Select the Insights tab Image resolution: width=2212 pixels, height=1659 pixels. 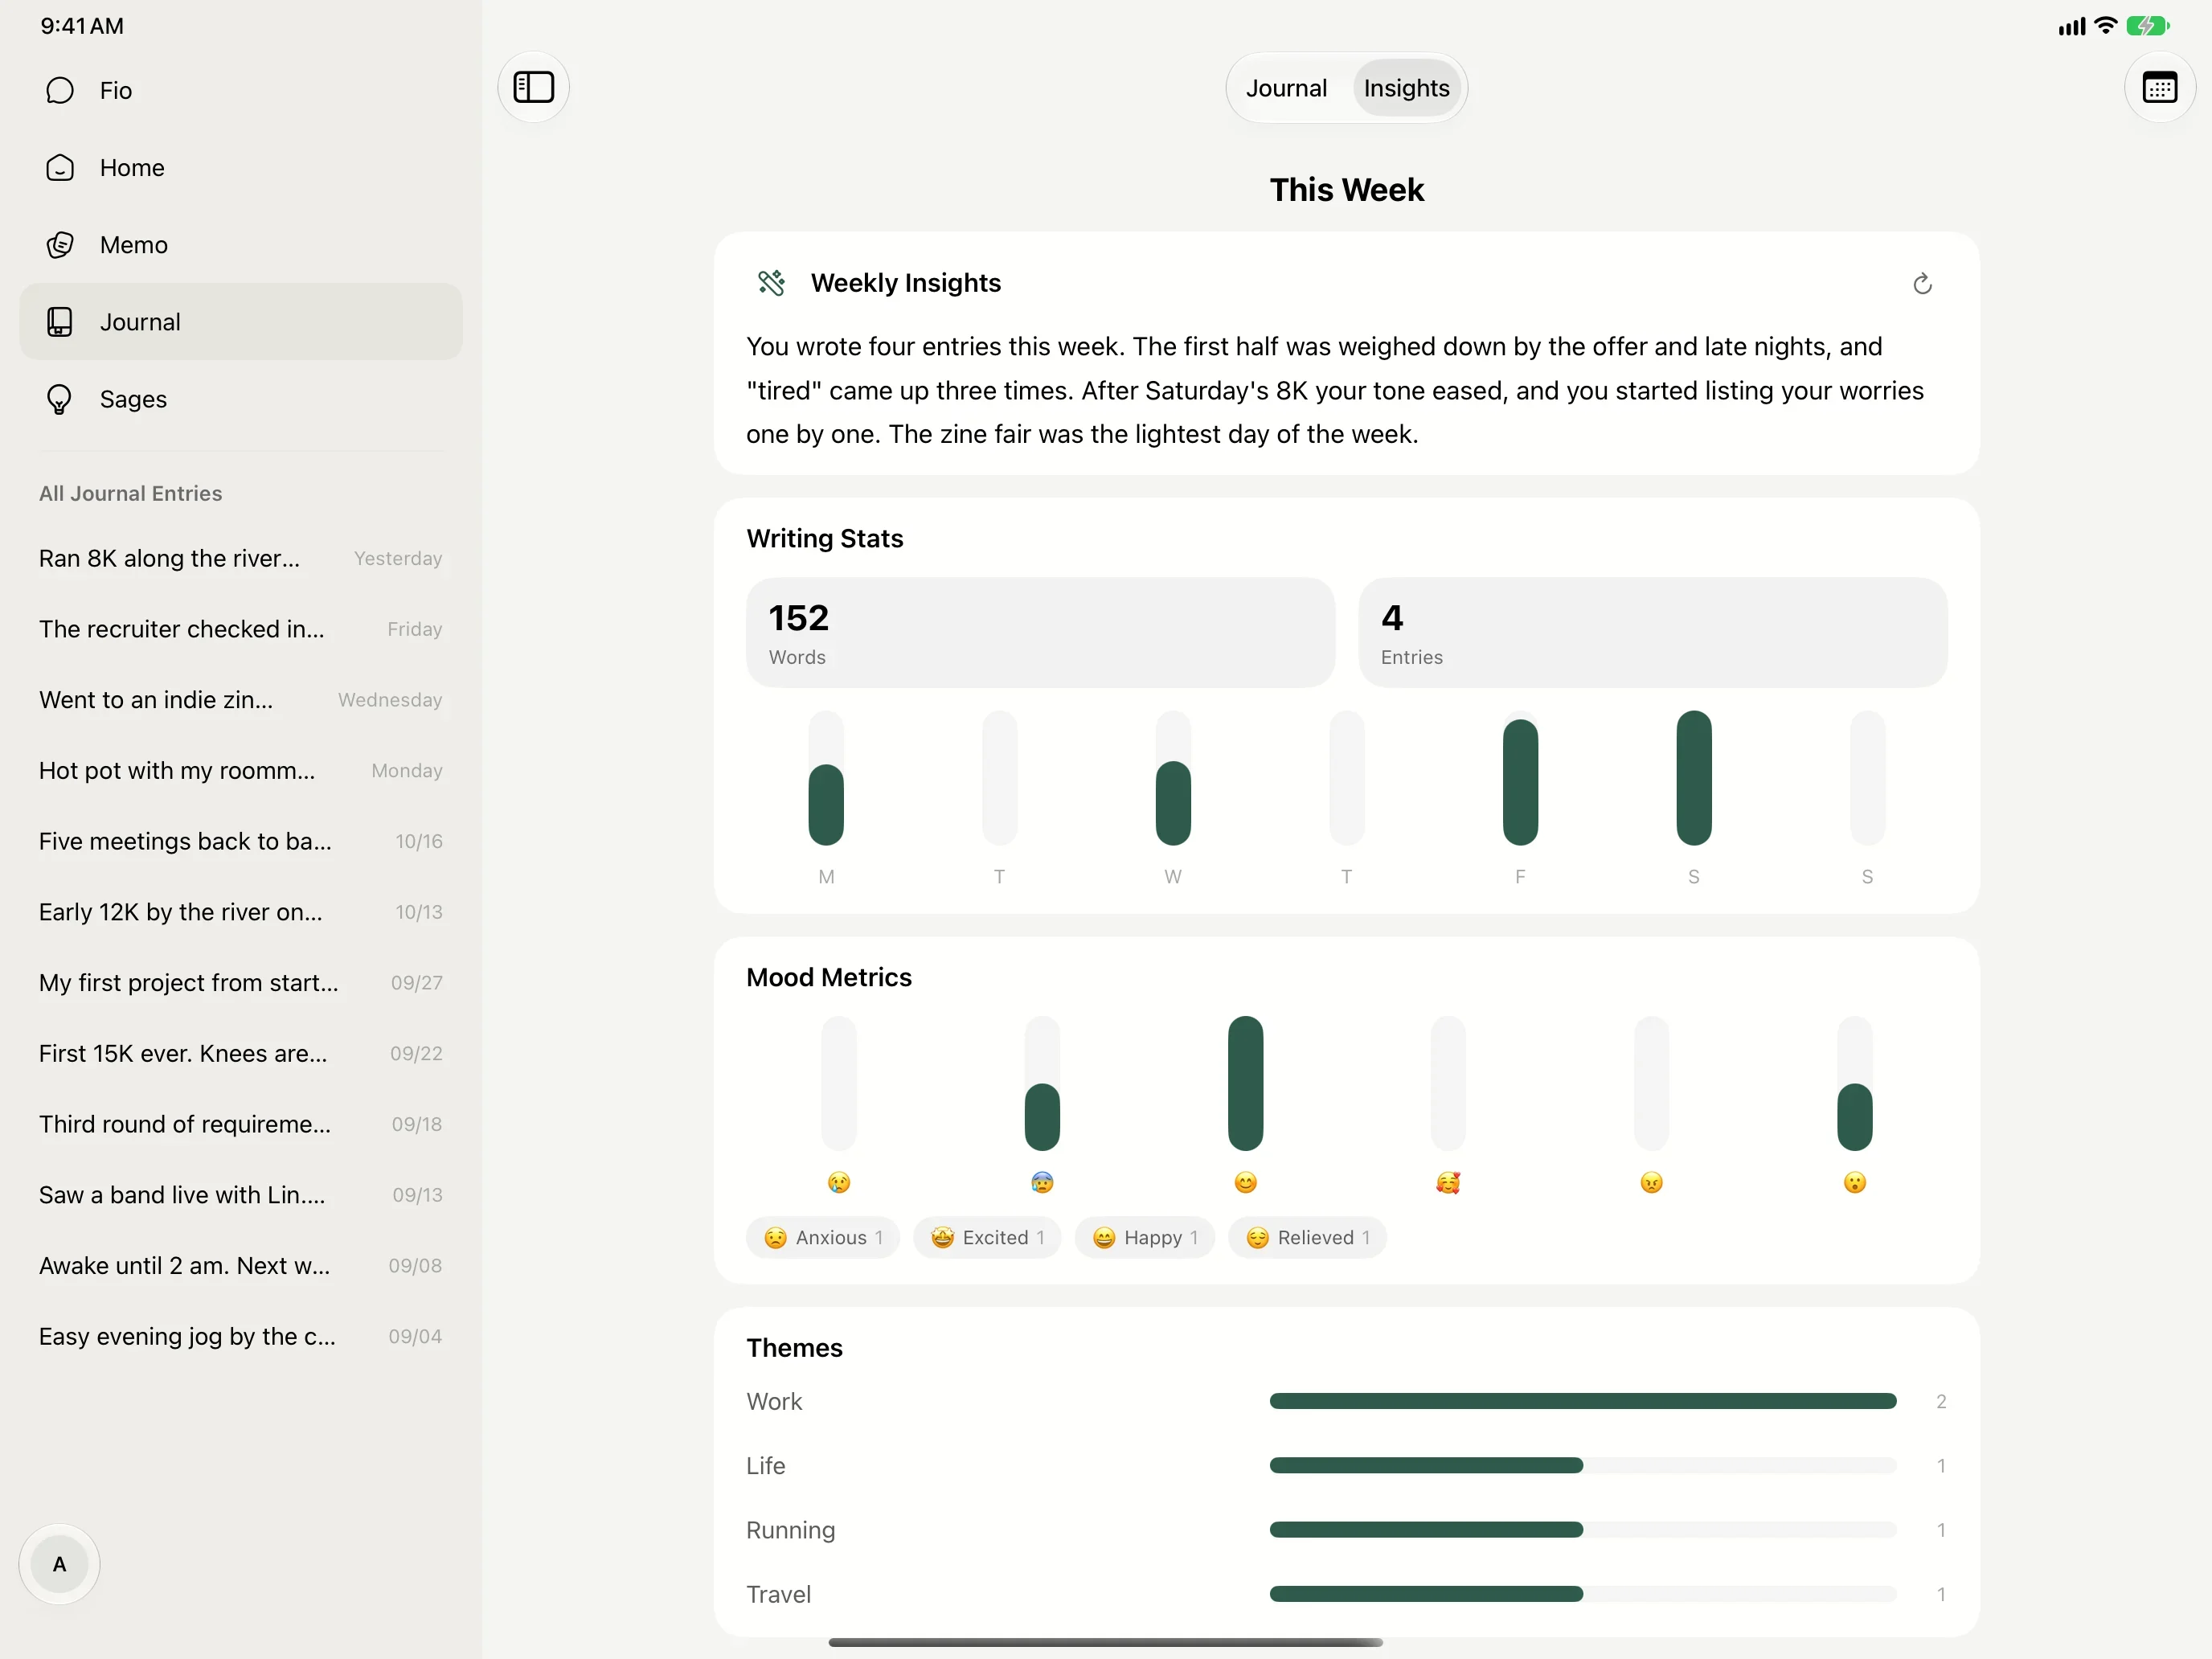tap(1406, 88)
